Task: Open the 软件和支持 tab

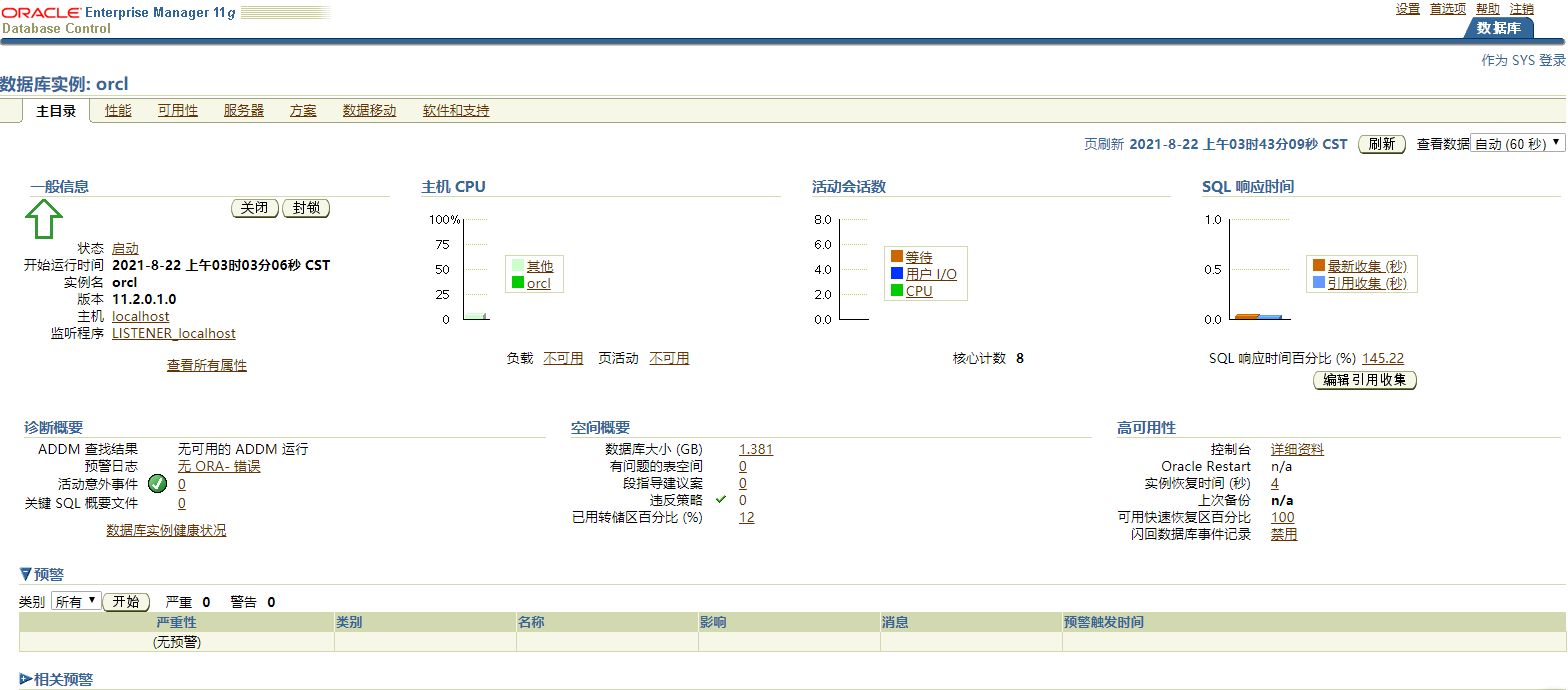Action: tap(456, 111)
